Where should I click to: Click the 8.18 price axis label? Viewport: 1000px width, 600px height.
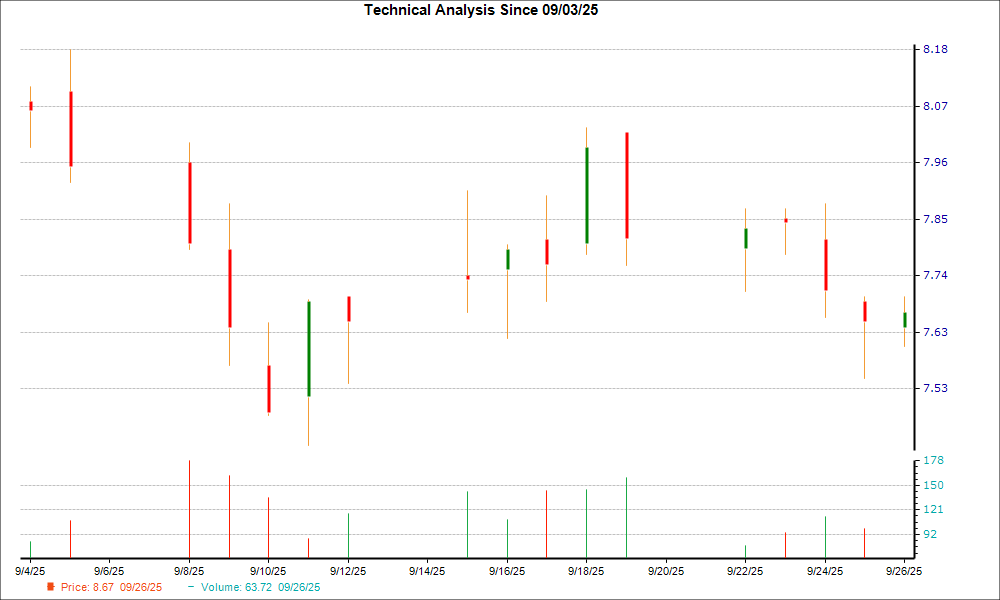pos(934,49)
